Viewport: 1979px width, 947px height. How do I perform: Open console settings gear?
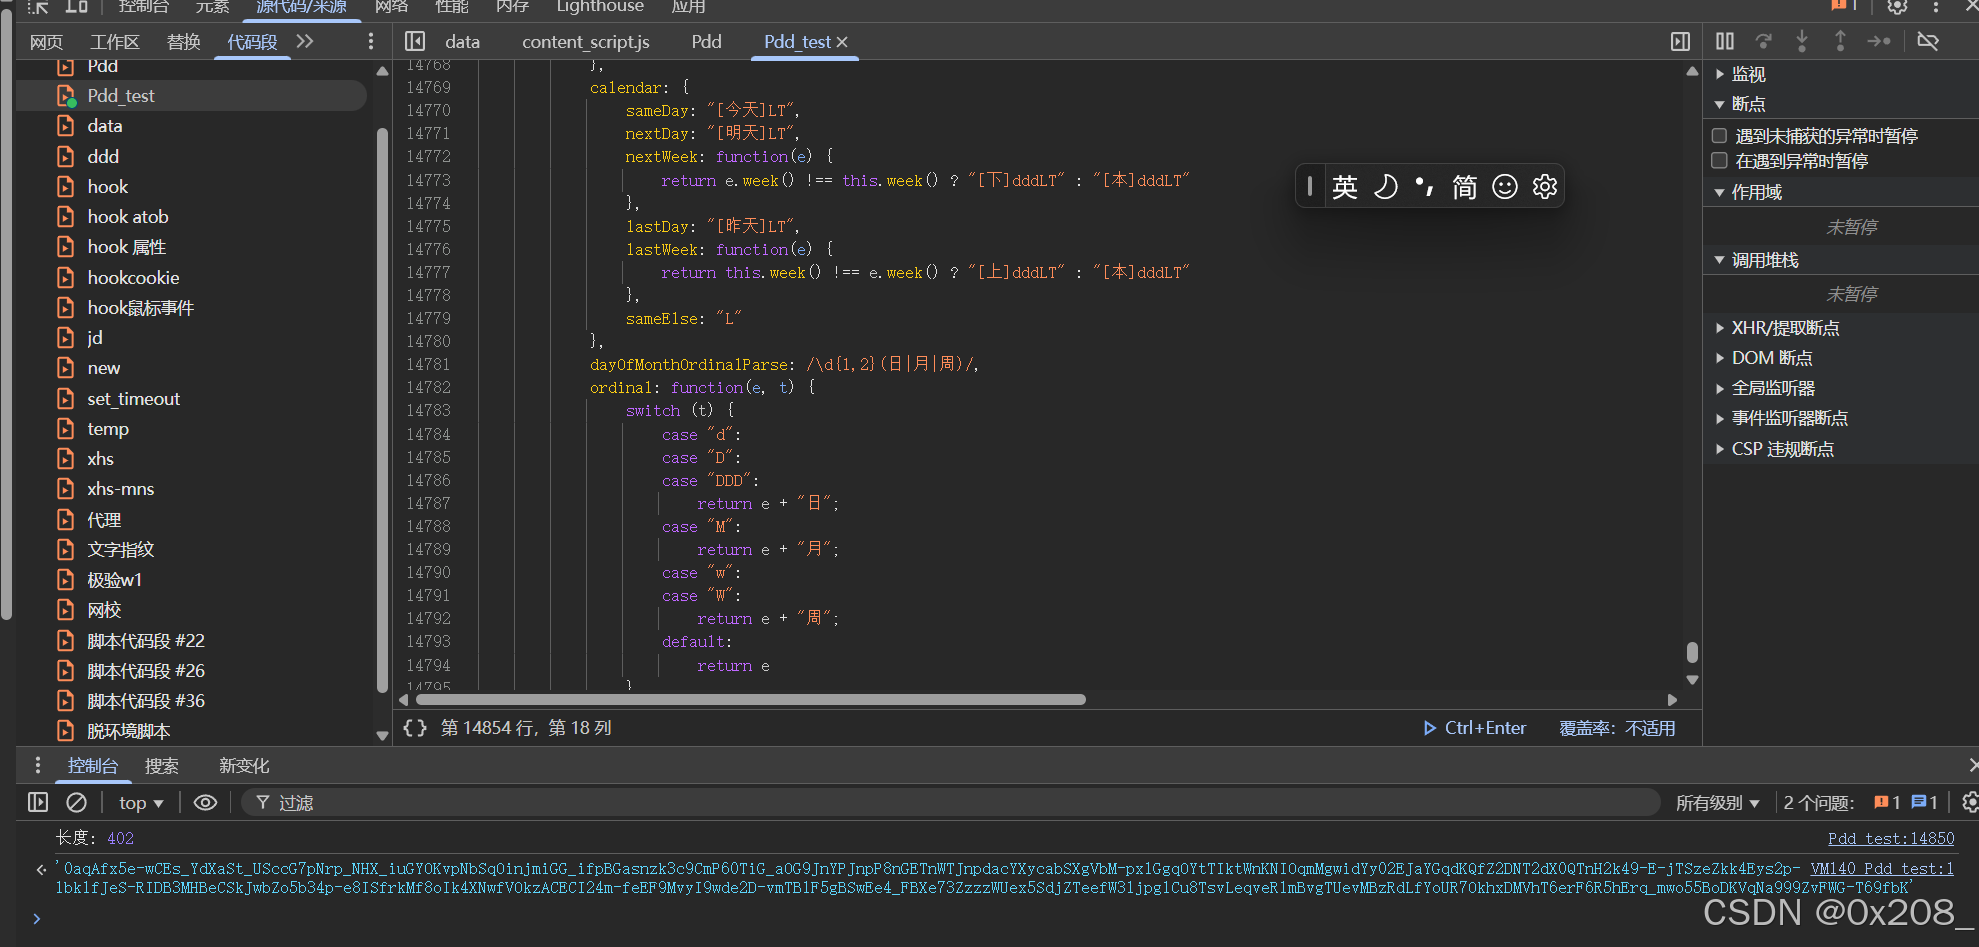click(1970, 802)
